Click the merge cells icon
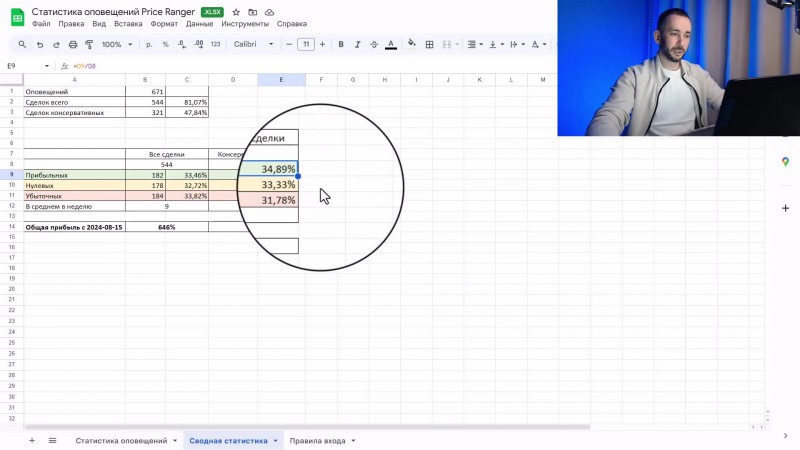 (446, 44)
